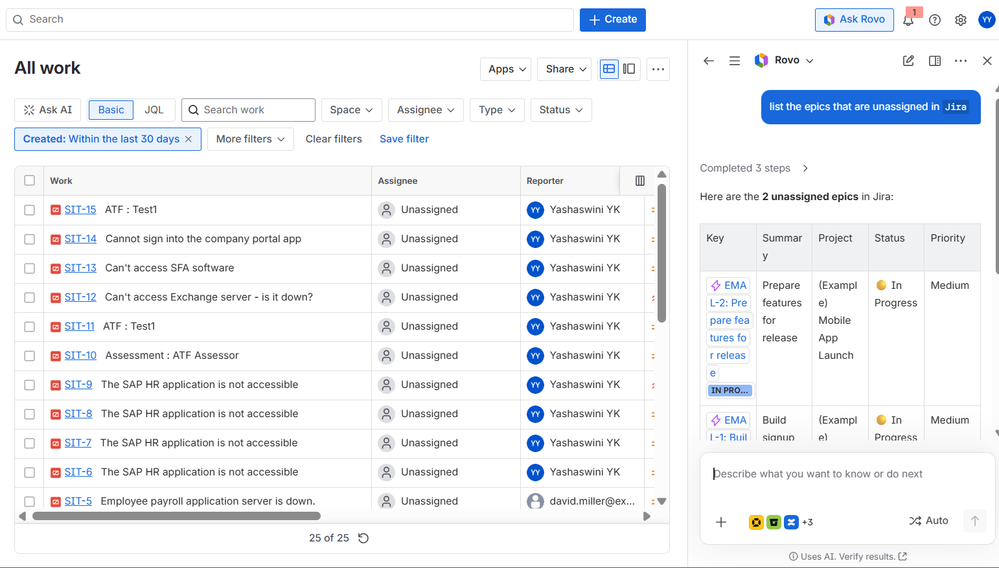
Task: Click the unassigned avatar for SIT-14
Action: coord(386,239)
